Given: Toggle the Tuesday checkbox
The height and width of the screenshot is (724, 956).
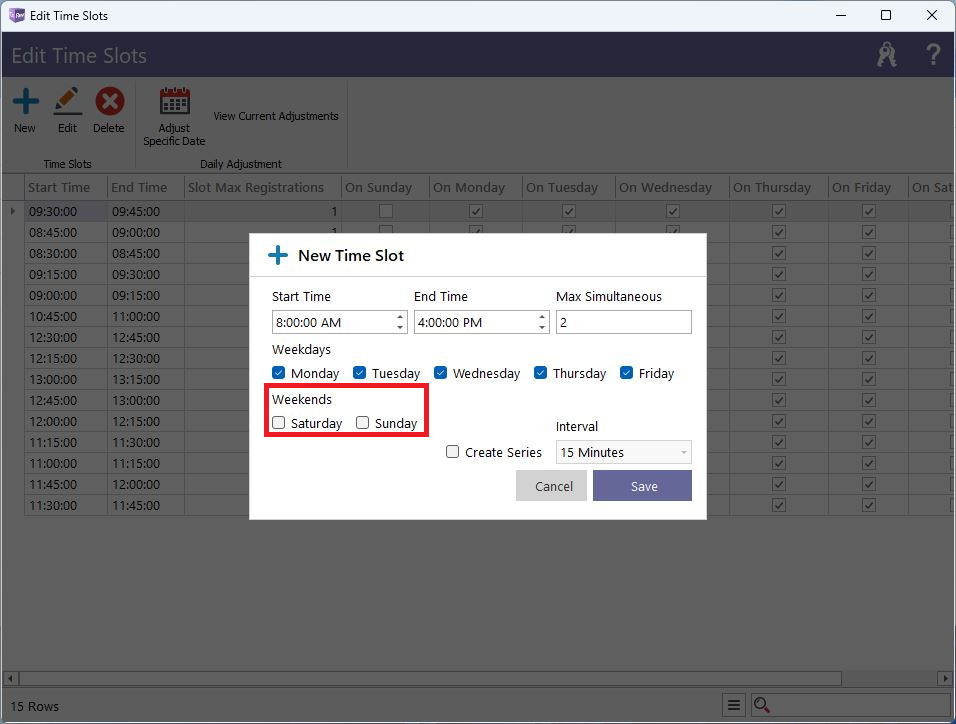Looking at the screenshot, I should (x=360, y=373).
